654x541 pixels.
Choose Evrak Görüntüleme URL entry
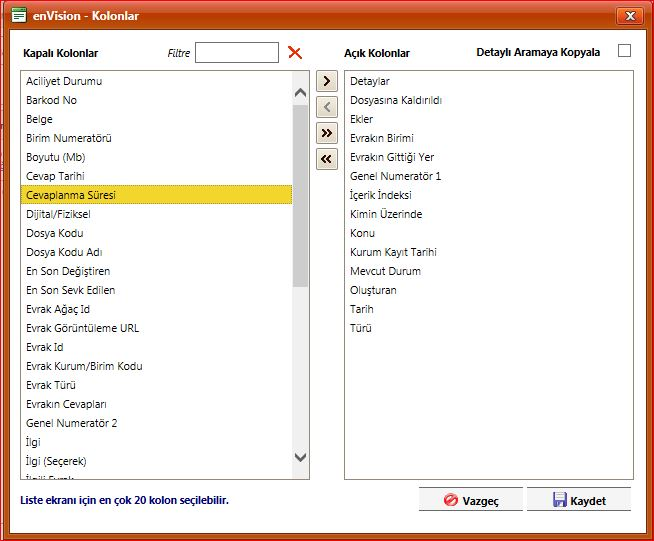(x=156, y=328)
